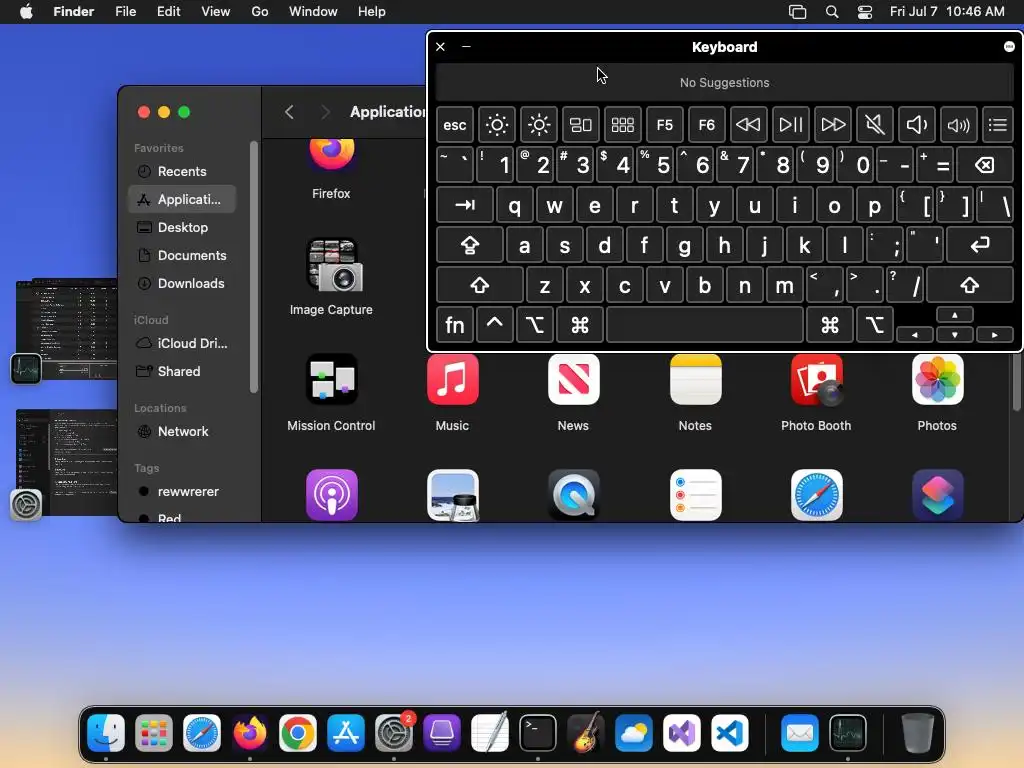Open Control Center in menu bar
Viewport: 1024px width, 768px height.
click(x=865, y=12)
